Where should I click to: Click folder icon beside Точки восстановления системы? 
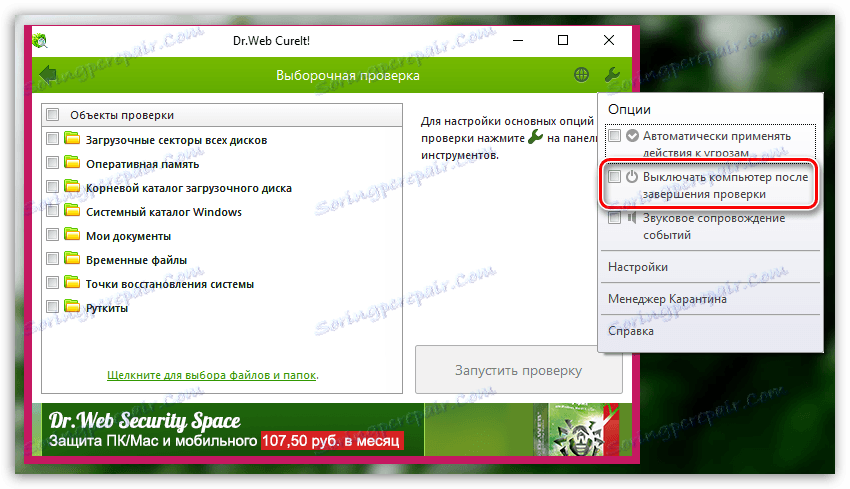72,282
